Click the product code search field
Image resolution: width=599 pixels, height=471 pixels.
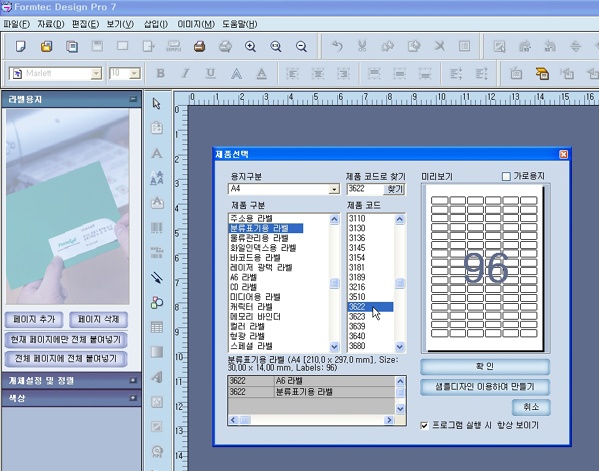click(x=365, y=189)
